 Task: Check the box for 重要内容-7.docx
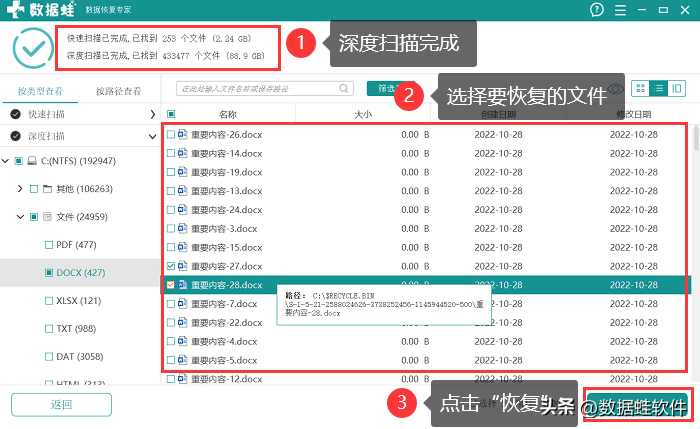[x=171, y=304]
